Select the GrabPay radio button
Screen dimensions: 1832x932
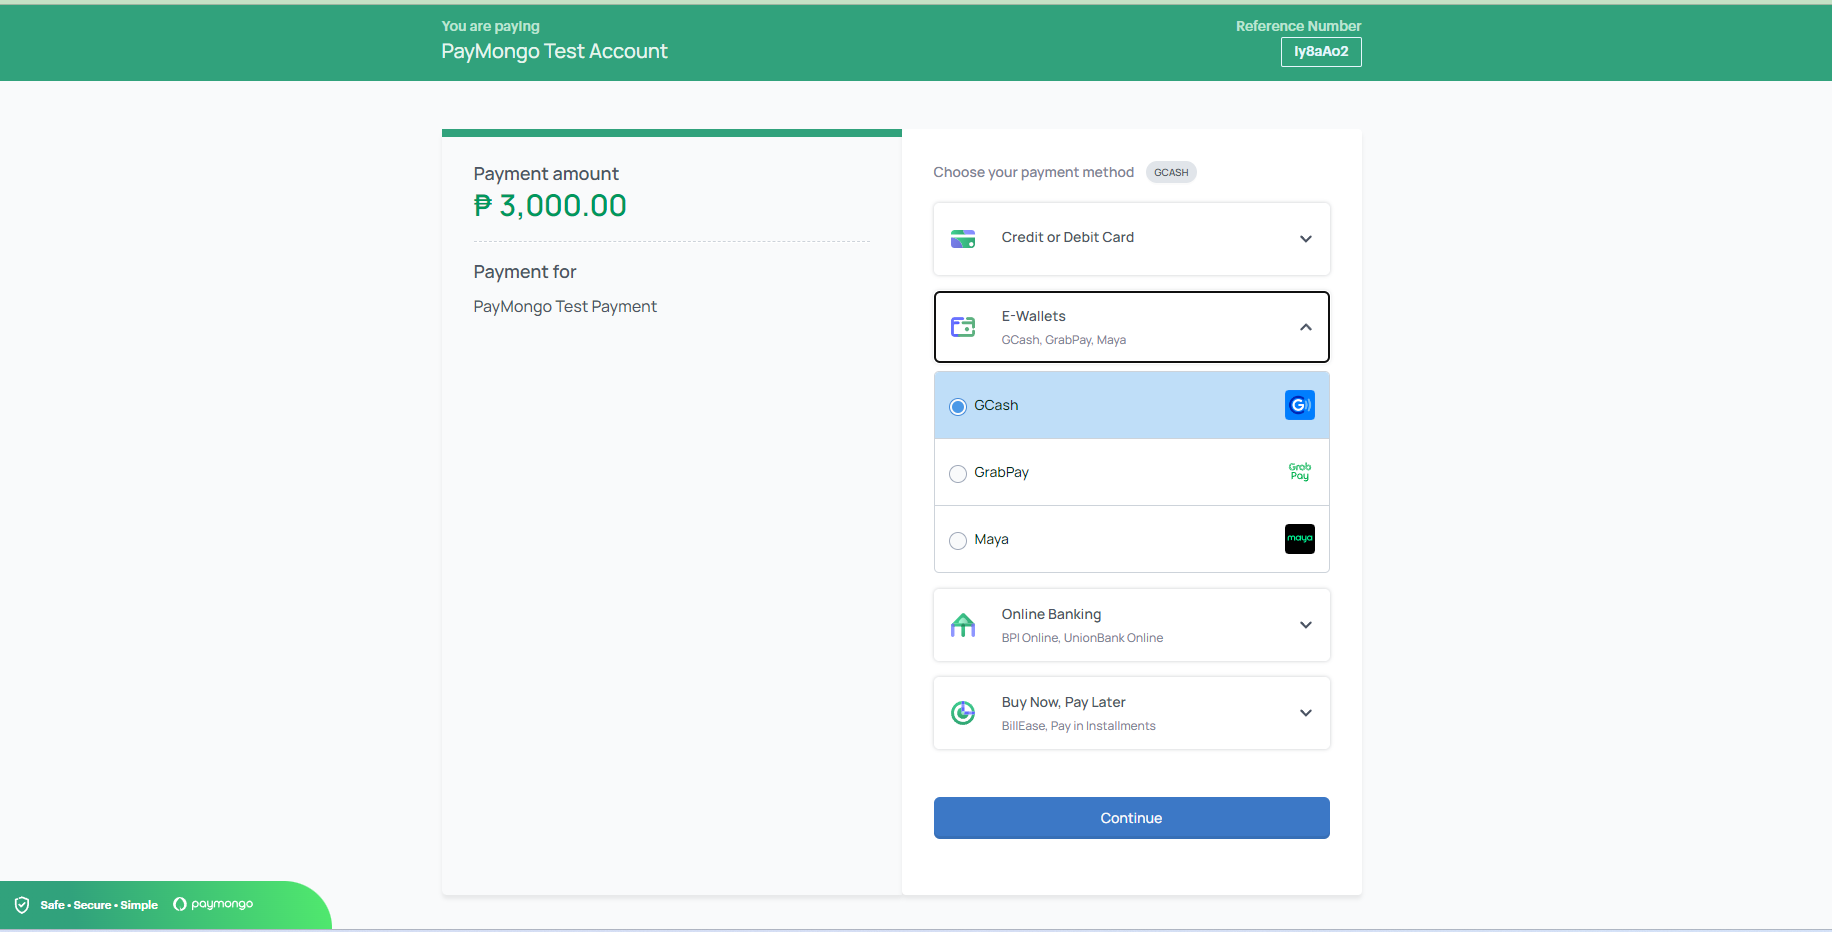(x=958, y=473)
